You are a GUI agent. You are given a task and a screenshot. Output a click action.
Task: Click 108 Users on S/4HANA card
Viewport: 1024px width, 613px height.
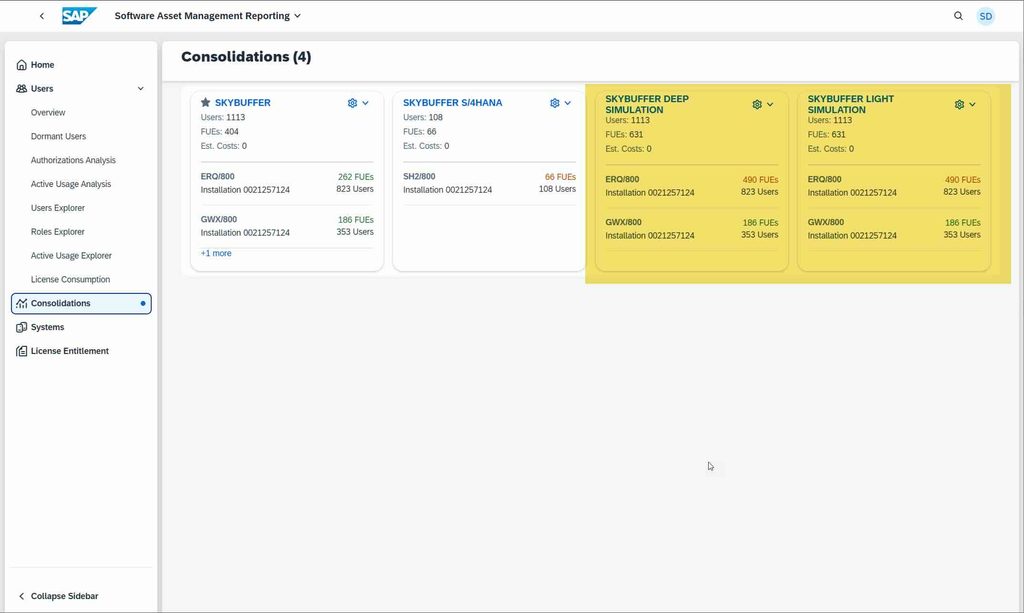click(x=557, y=189)
